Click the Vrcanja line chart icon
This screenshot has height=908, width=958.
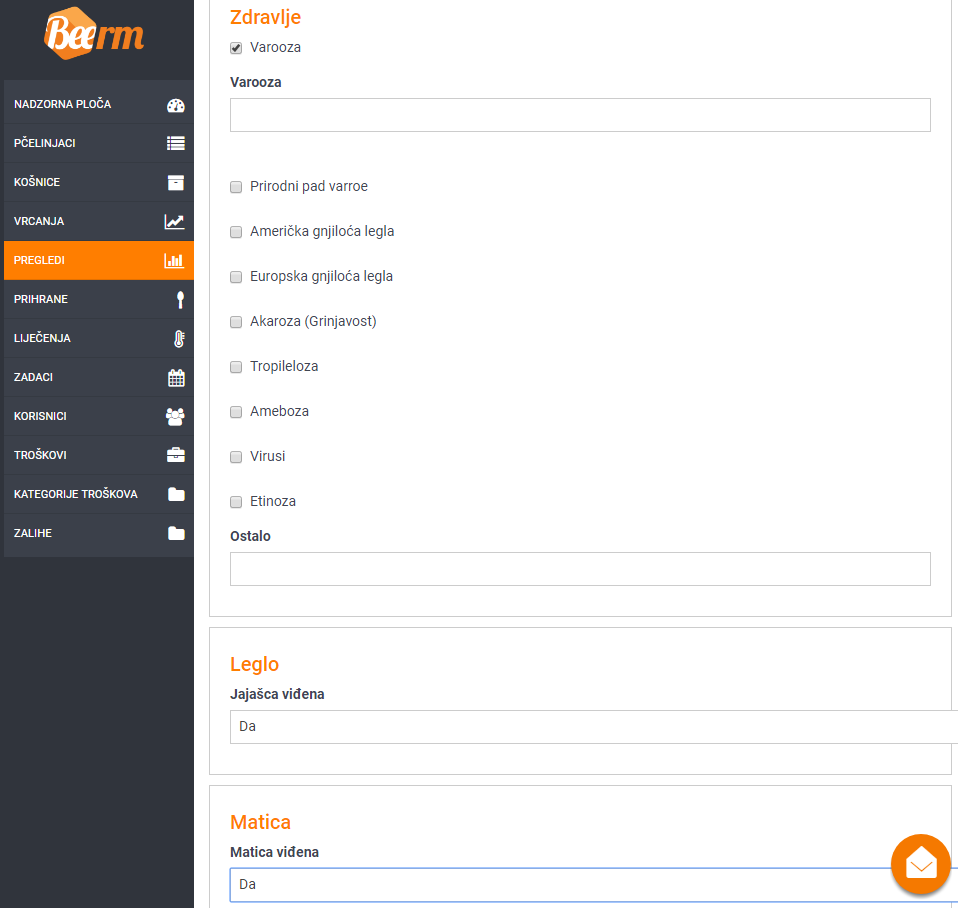point(174,221)
